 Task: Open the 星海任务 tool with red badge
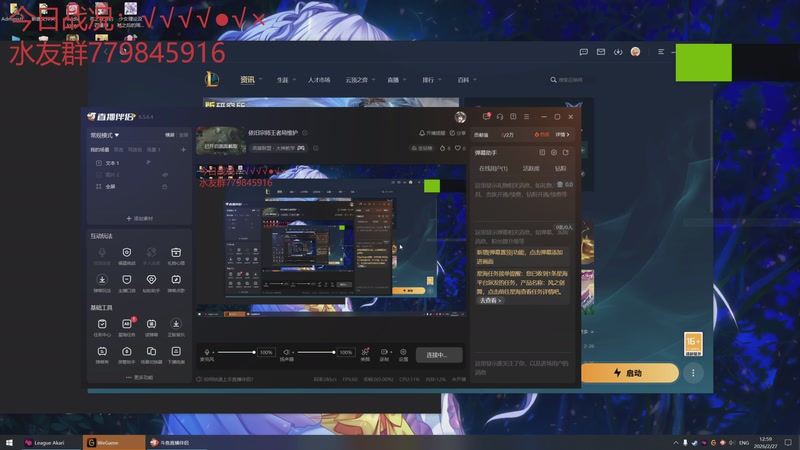tap(127, 324)
